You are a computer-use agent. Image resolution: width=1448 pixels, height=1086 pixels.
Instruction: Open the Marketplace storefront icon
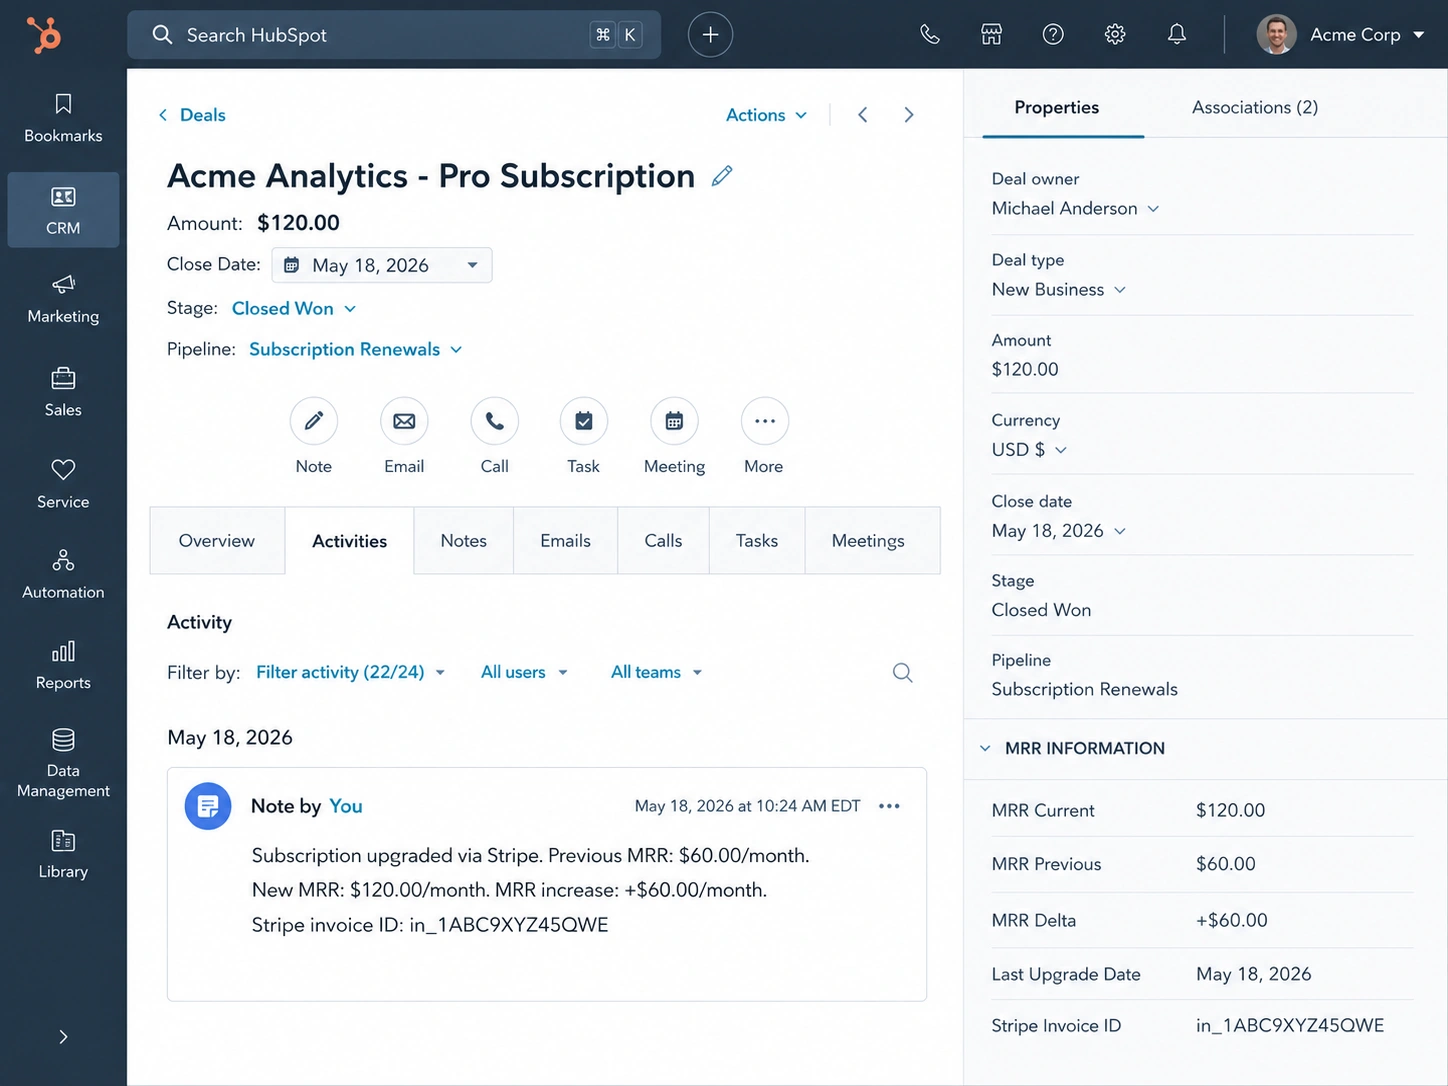coord(991,35)
